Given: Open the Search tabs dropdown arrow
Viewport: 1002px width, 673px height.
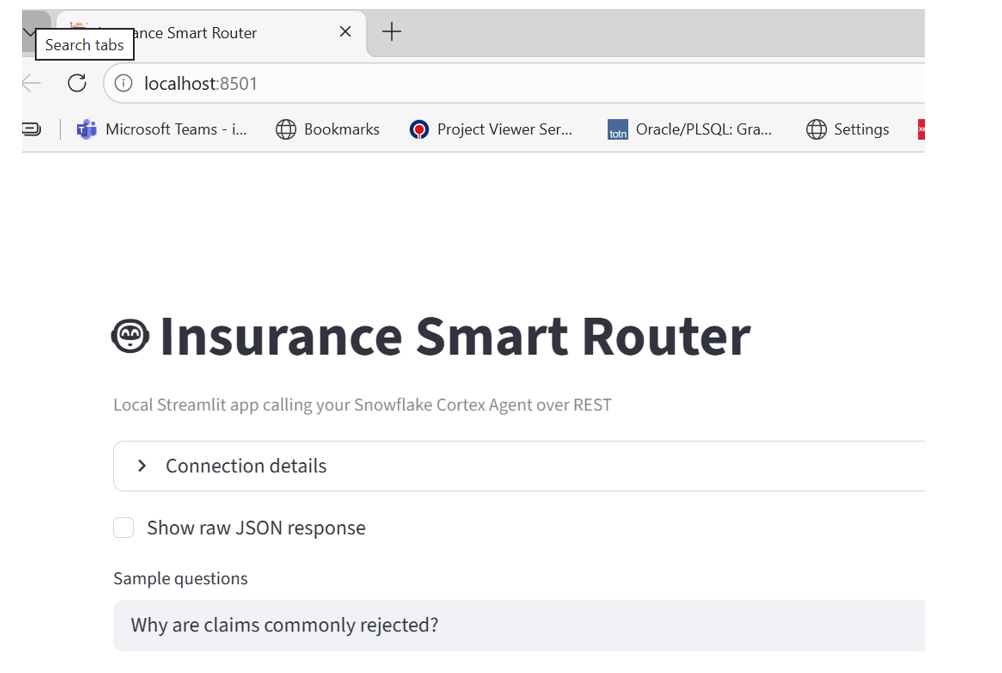Looking at the screenshot, I should [x=29, y=32].
